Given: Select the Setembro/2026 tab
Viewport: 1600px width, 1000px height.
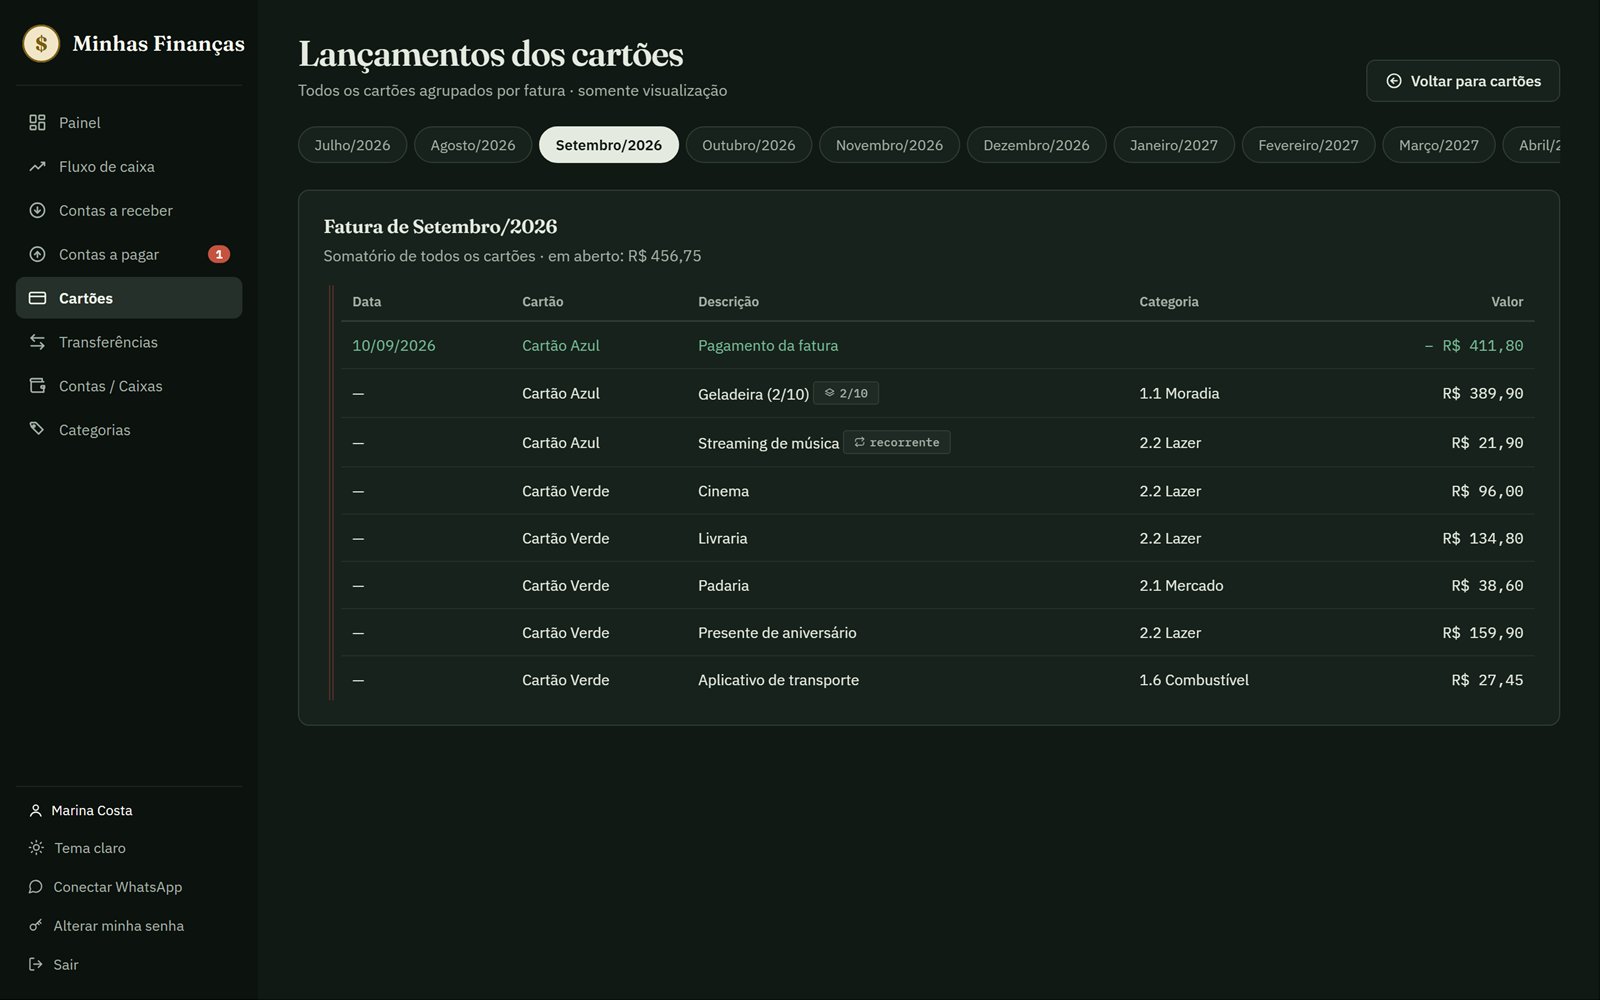Looking at the screenshot, I should (609, 145).
